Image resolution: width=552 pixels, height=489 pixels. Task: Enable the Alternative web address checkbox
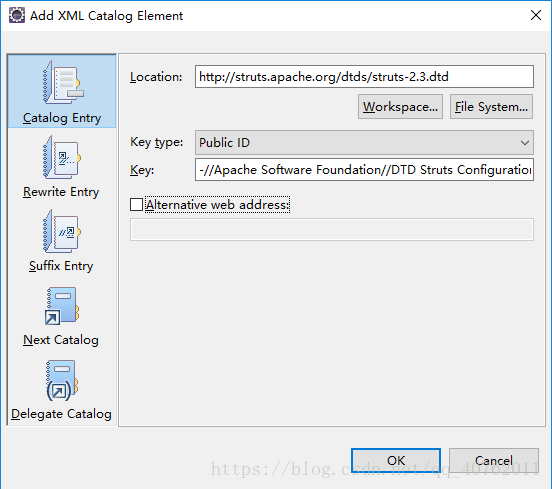[136, 205]
